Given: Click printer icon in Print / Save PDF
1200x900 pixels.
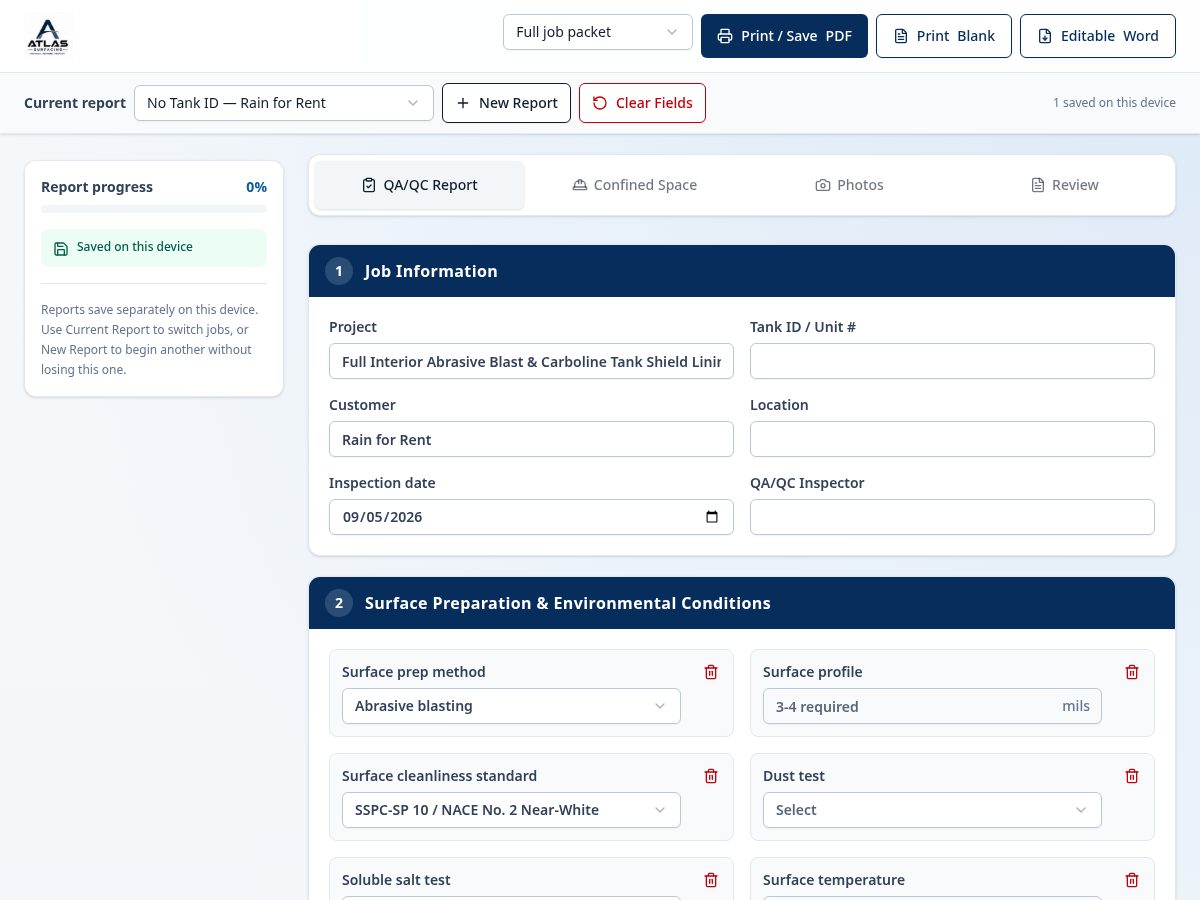Looking at the screenshot, I should [x=725, y=36].
